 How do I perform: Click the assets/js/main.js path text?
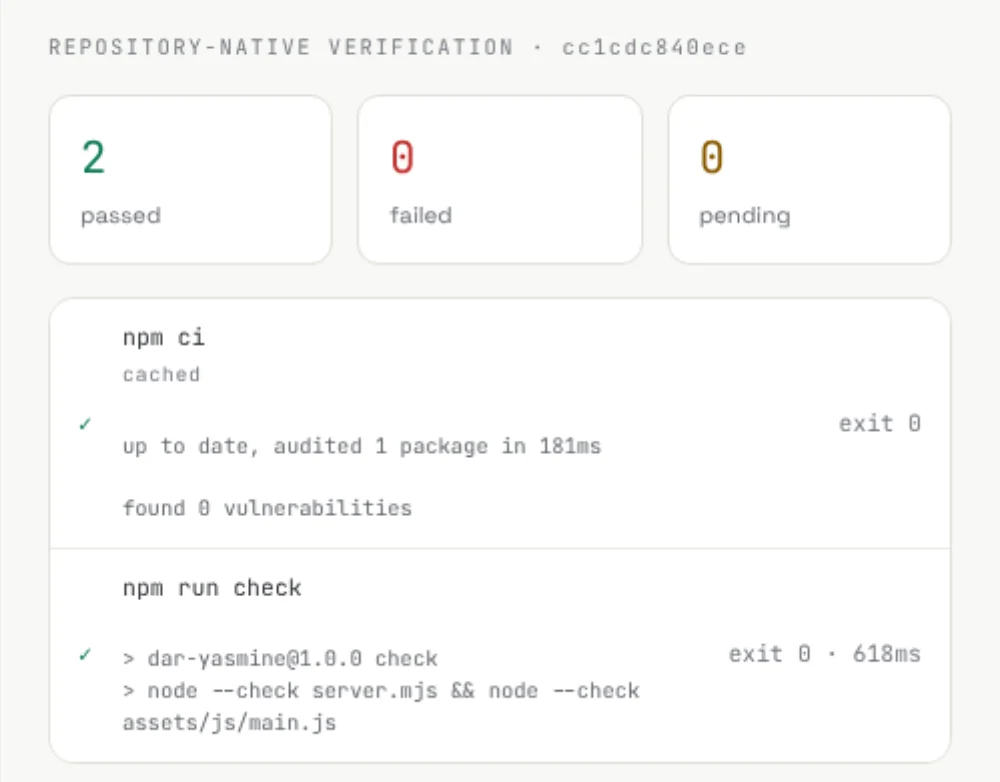pyautogui.click(x=229, y=723)
